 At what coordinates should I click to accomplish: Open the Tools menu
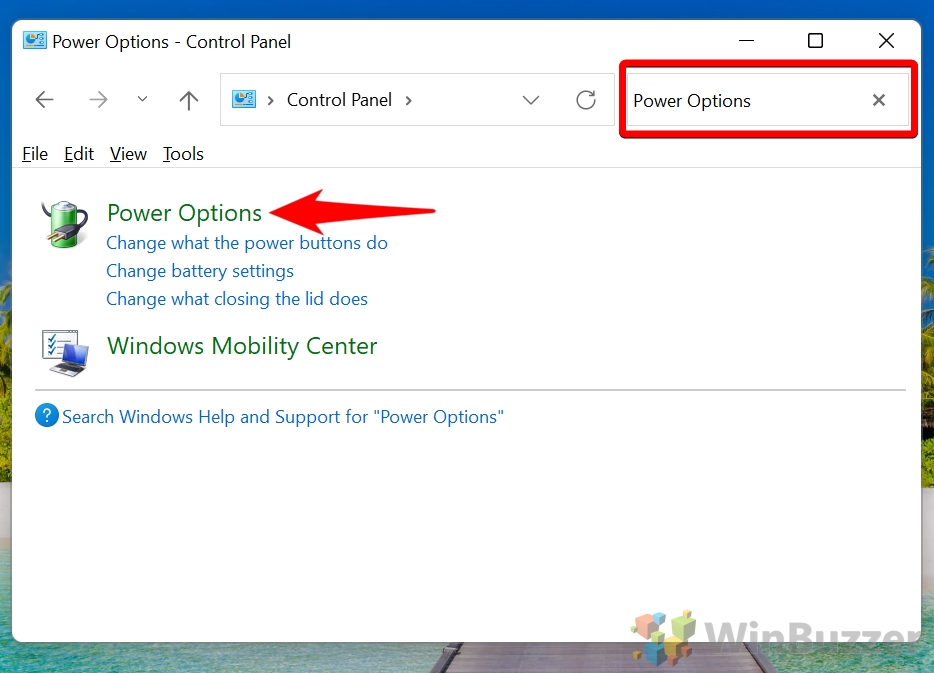click(183, 154)
